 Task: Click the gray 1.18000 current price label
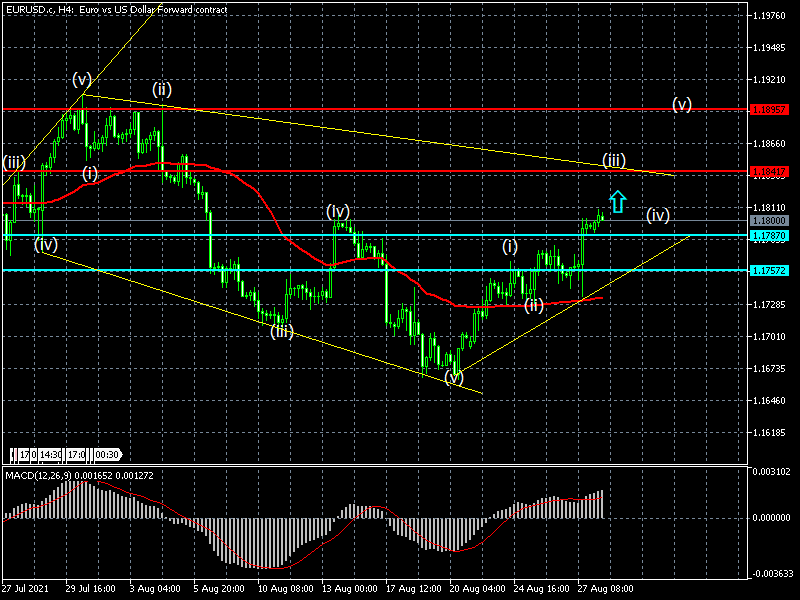tap(769, 220)
